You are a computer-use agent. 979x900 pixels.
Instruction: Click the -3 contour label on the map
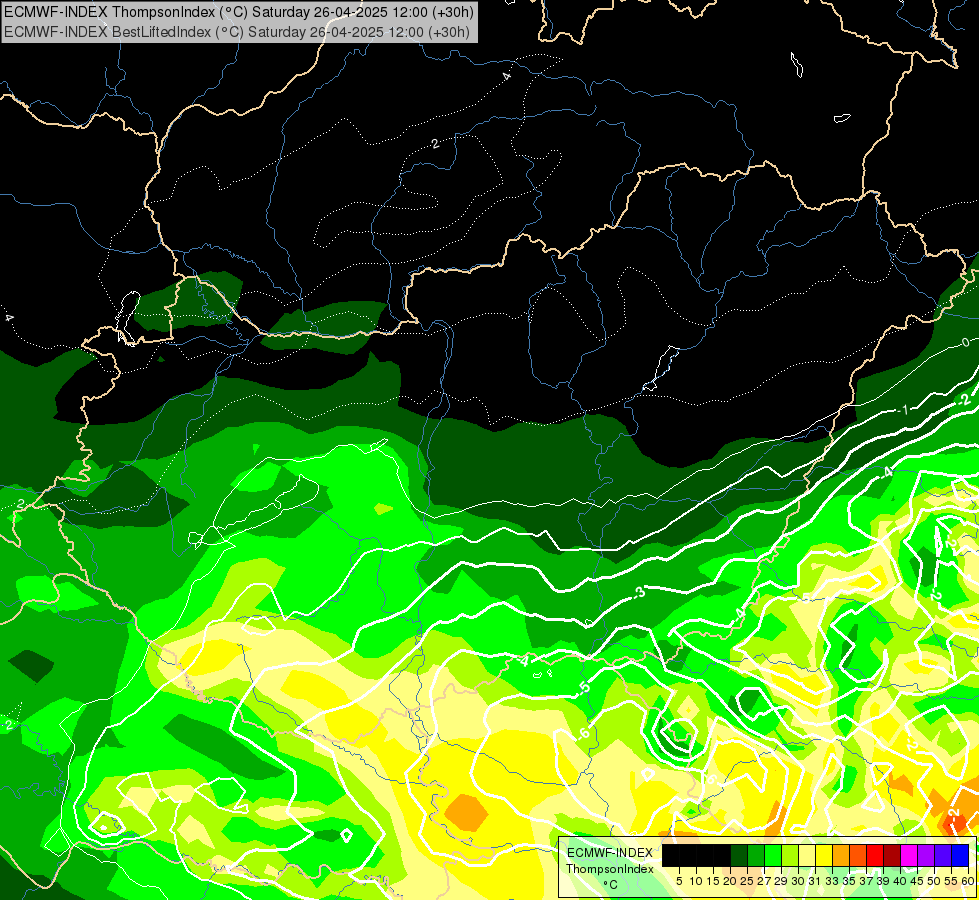pyautogui.click(x=638, y=591)
